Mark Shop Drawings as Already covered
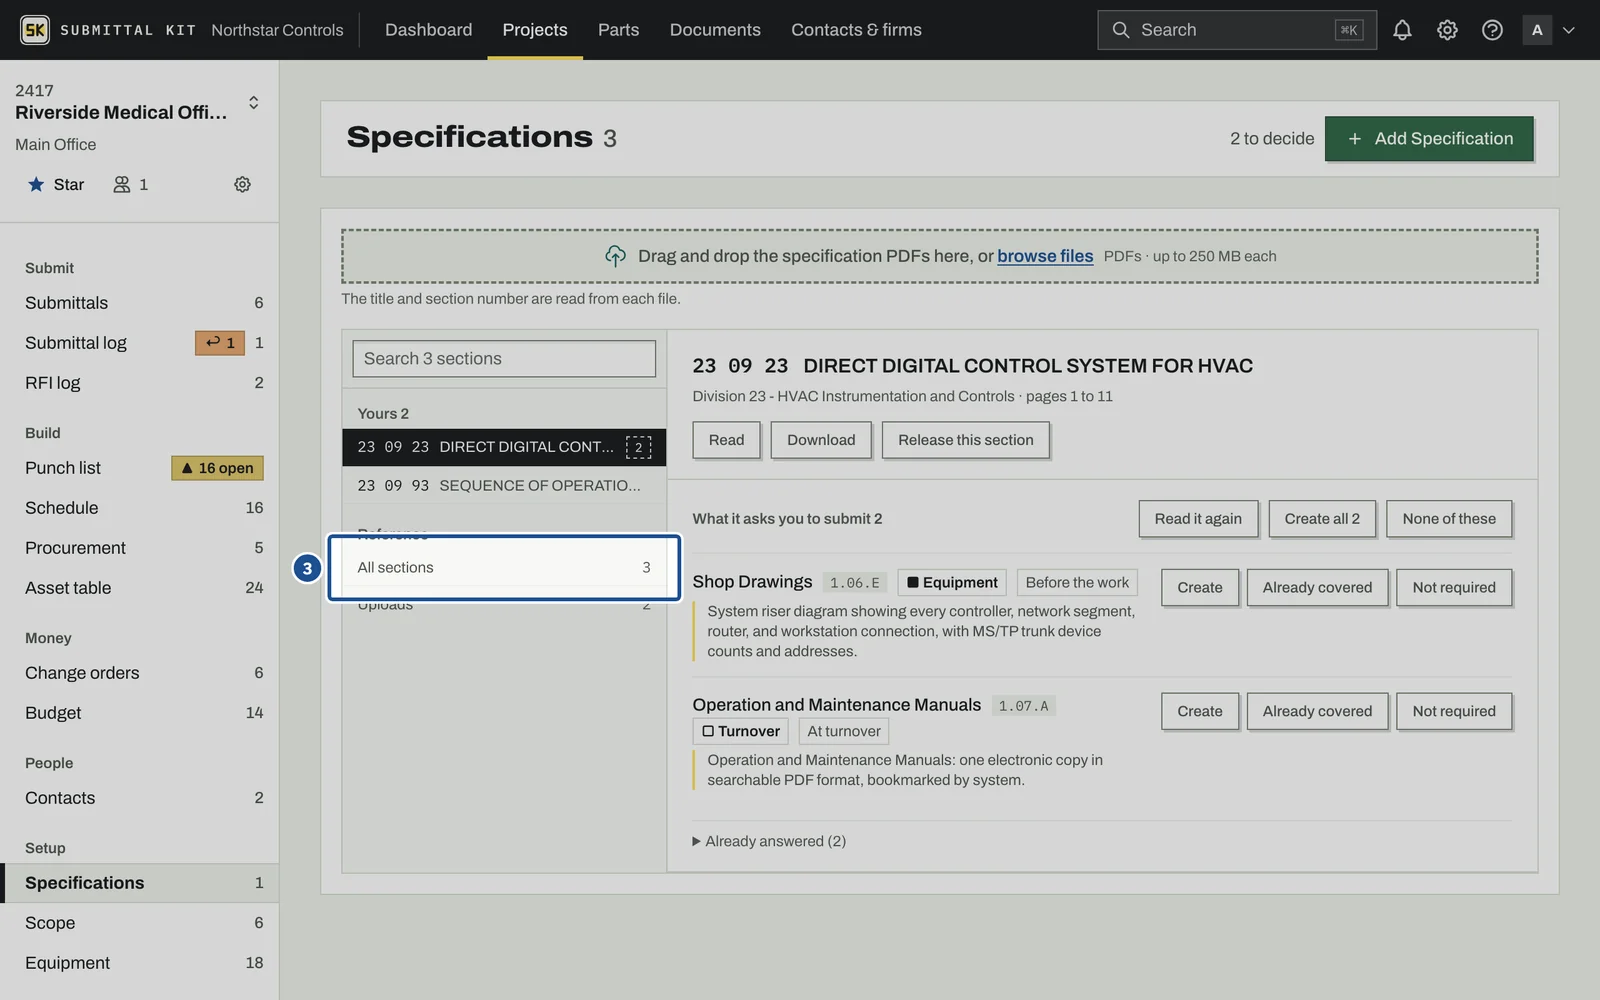 coord(1317,588)
